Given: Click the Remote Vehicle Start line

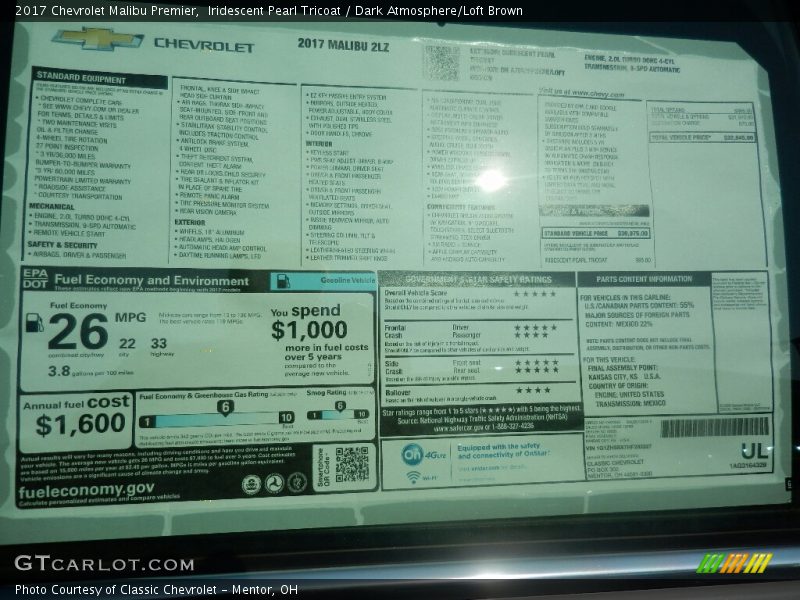Looking at the screenshot, I should pos(69,233).
